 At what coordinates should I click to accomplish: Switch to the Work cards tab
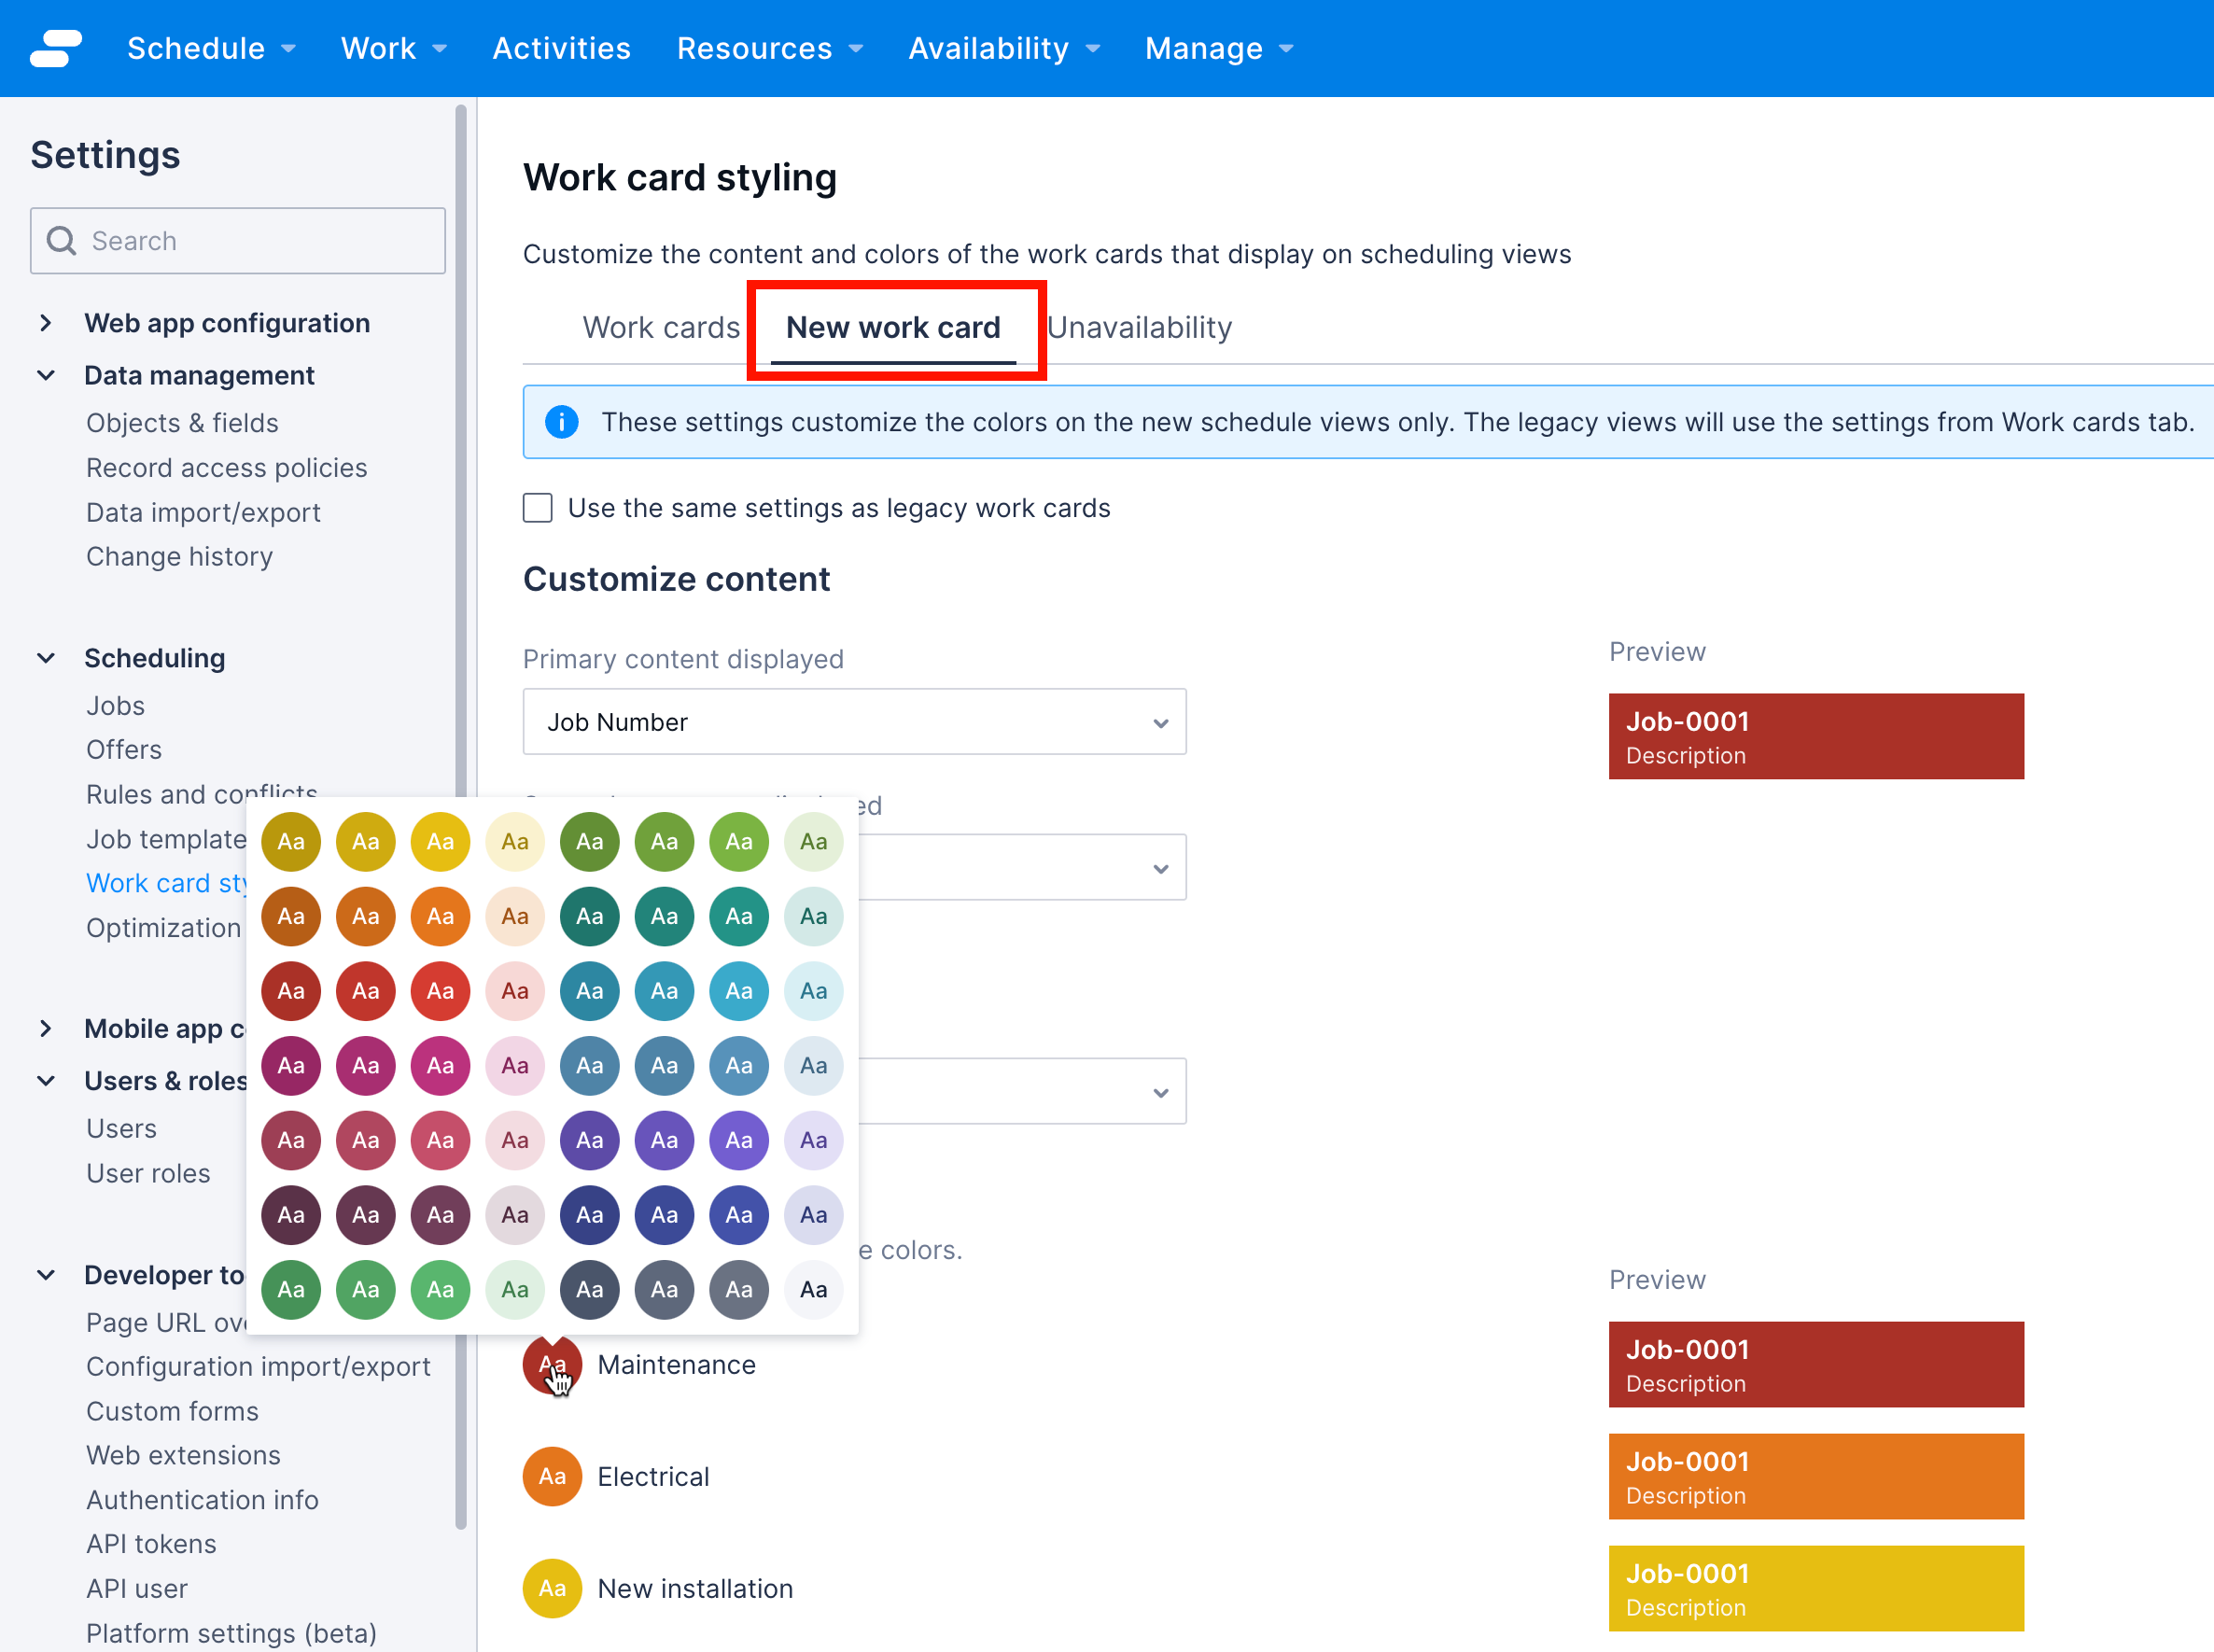tap(661, 327)
